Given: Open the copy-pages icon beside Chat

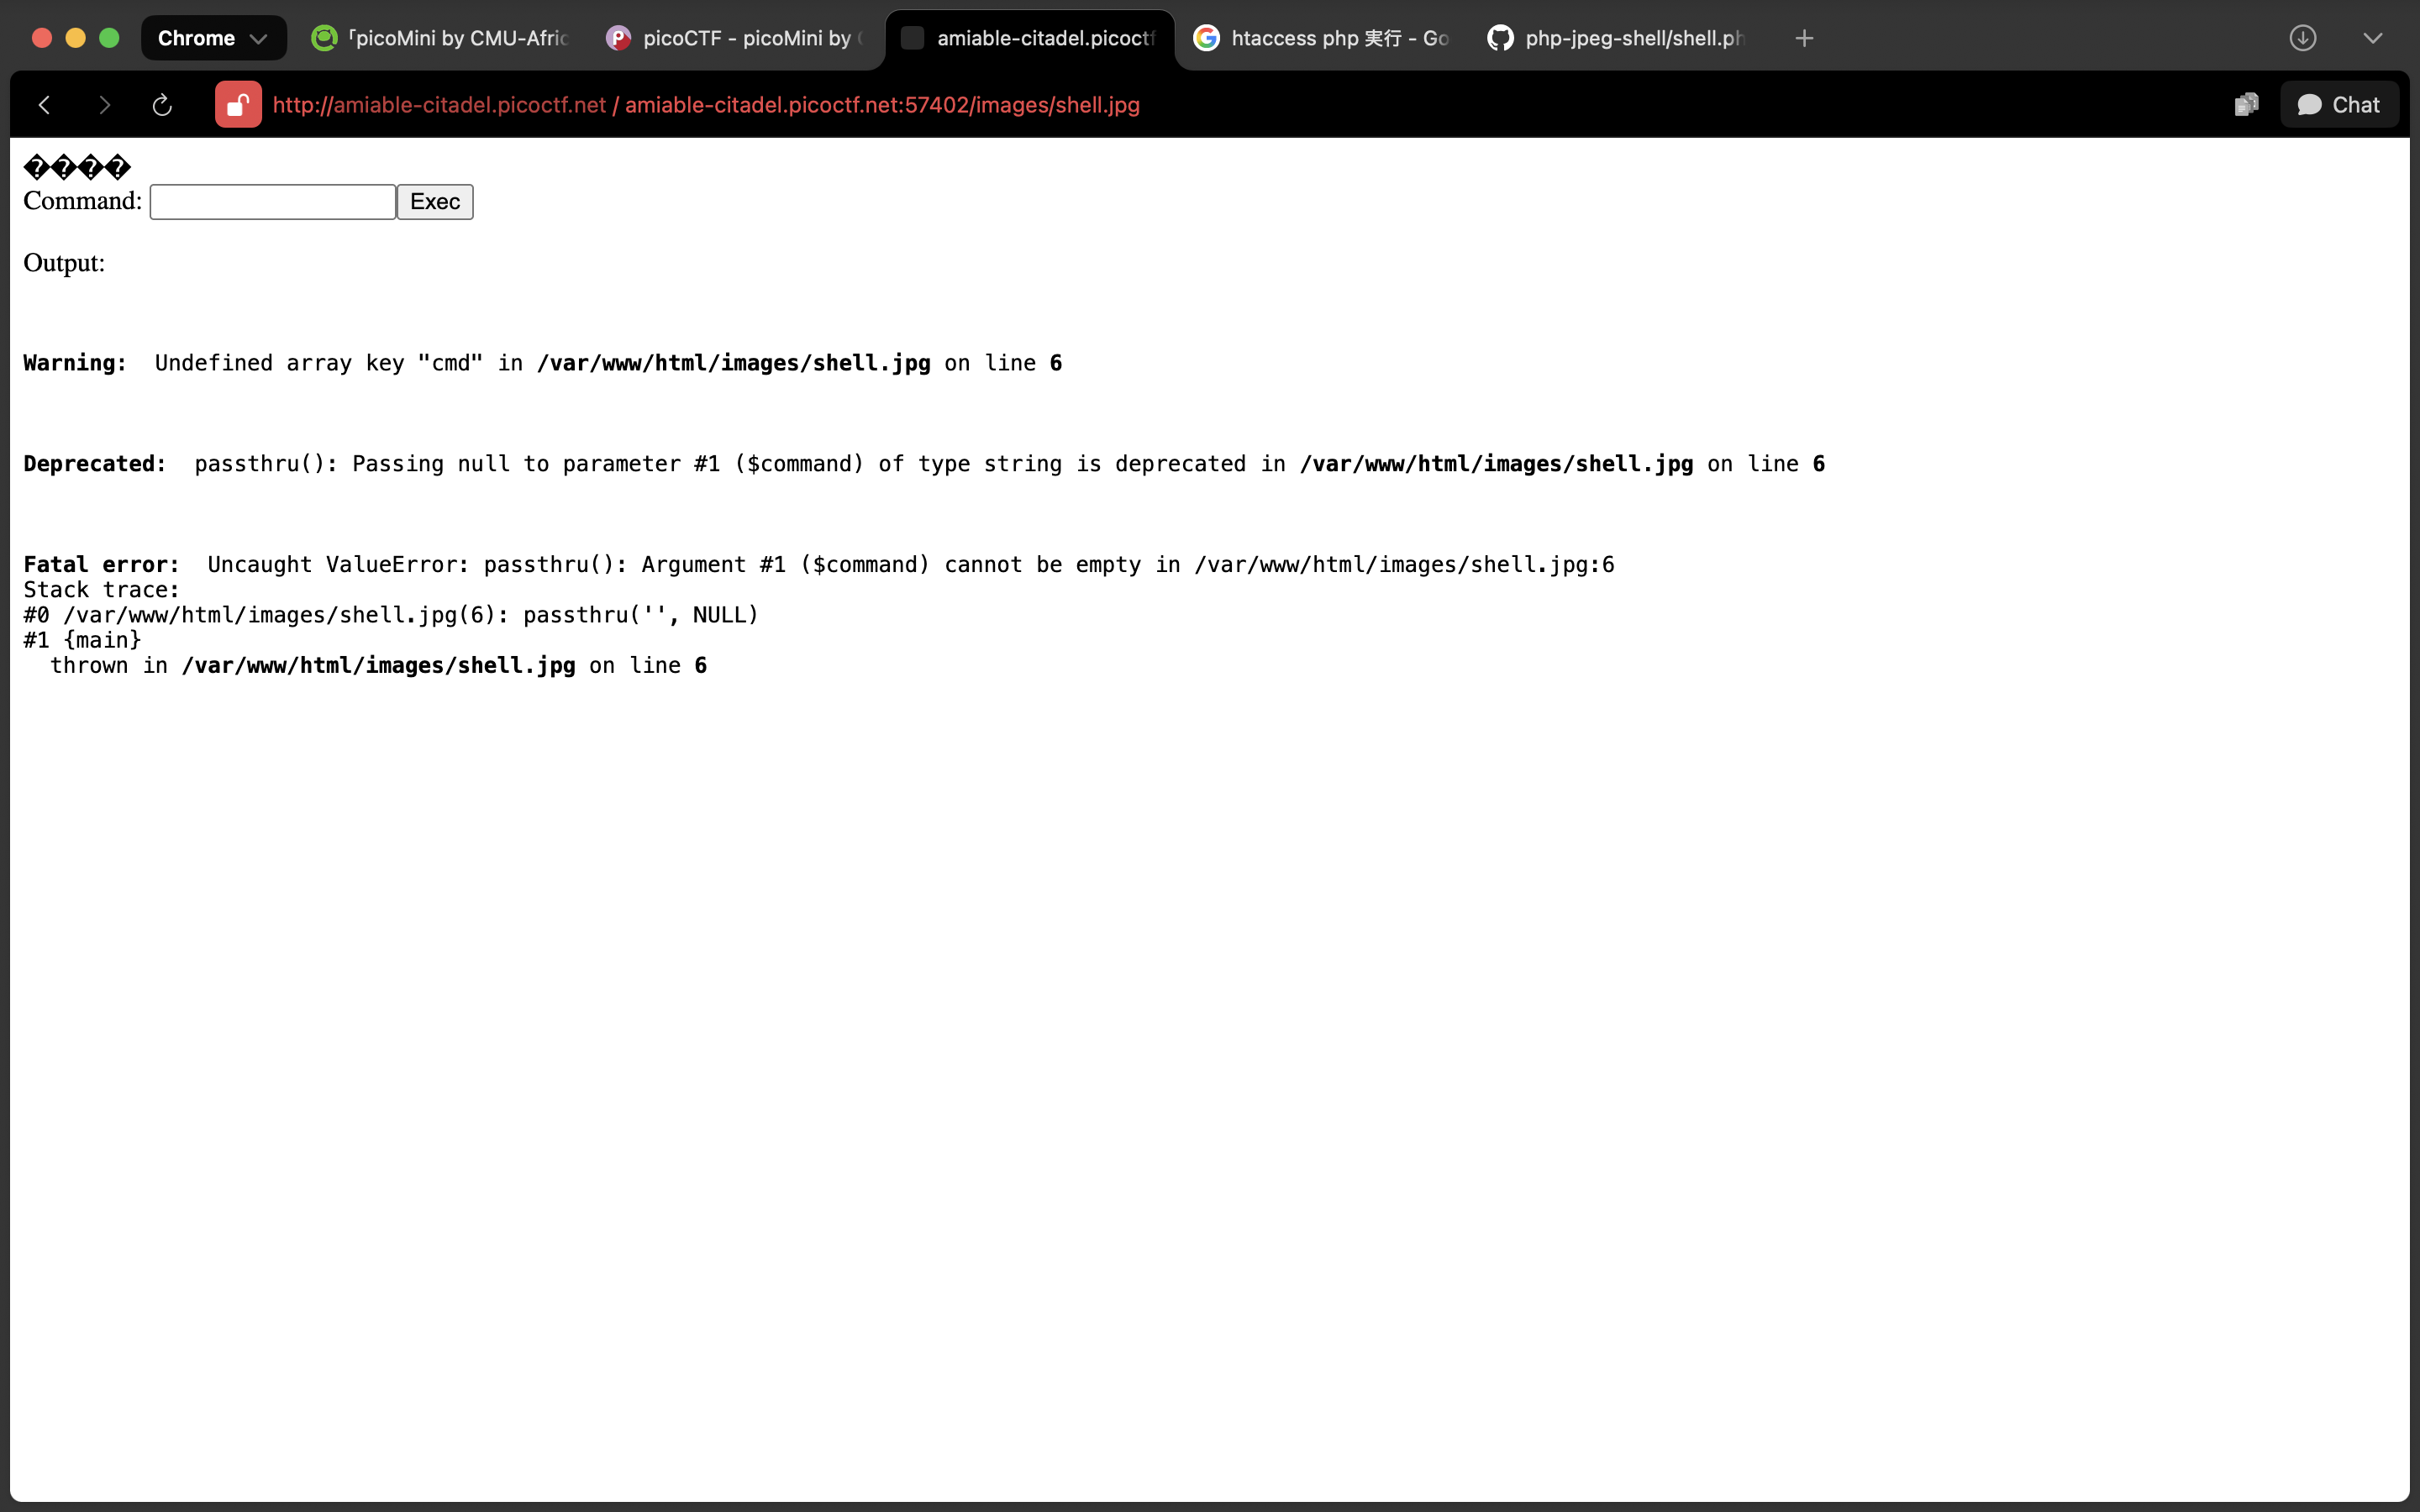Looking at the screenshot, I should coord(2246,105).
